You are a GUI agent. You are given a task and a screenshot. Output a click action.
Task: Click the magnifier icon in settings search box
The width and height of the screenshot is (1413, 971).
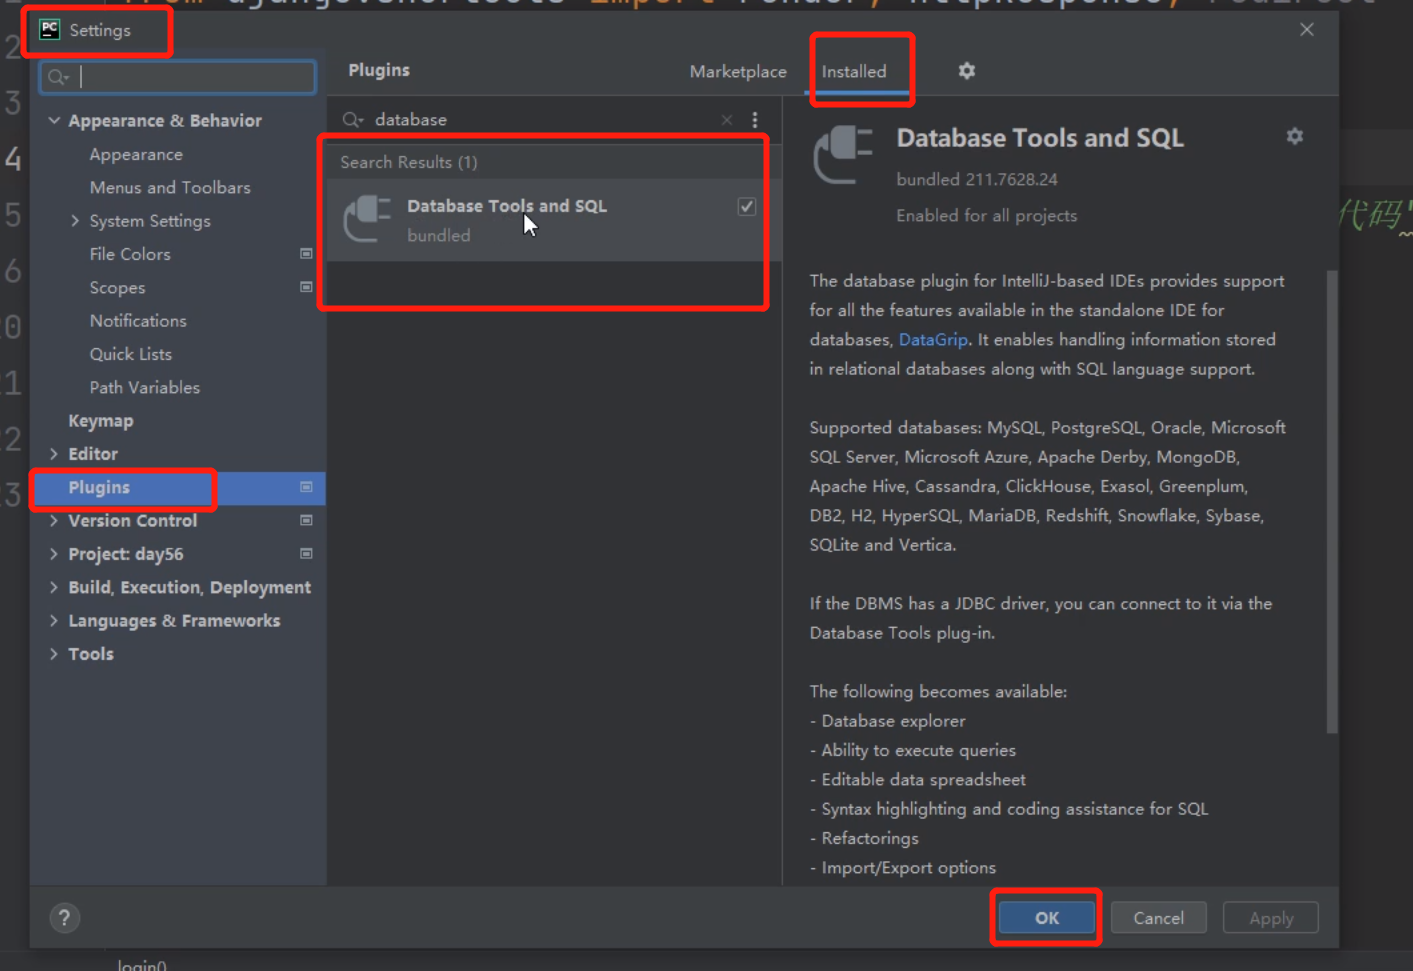point(58,77)
